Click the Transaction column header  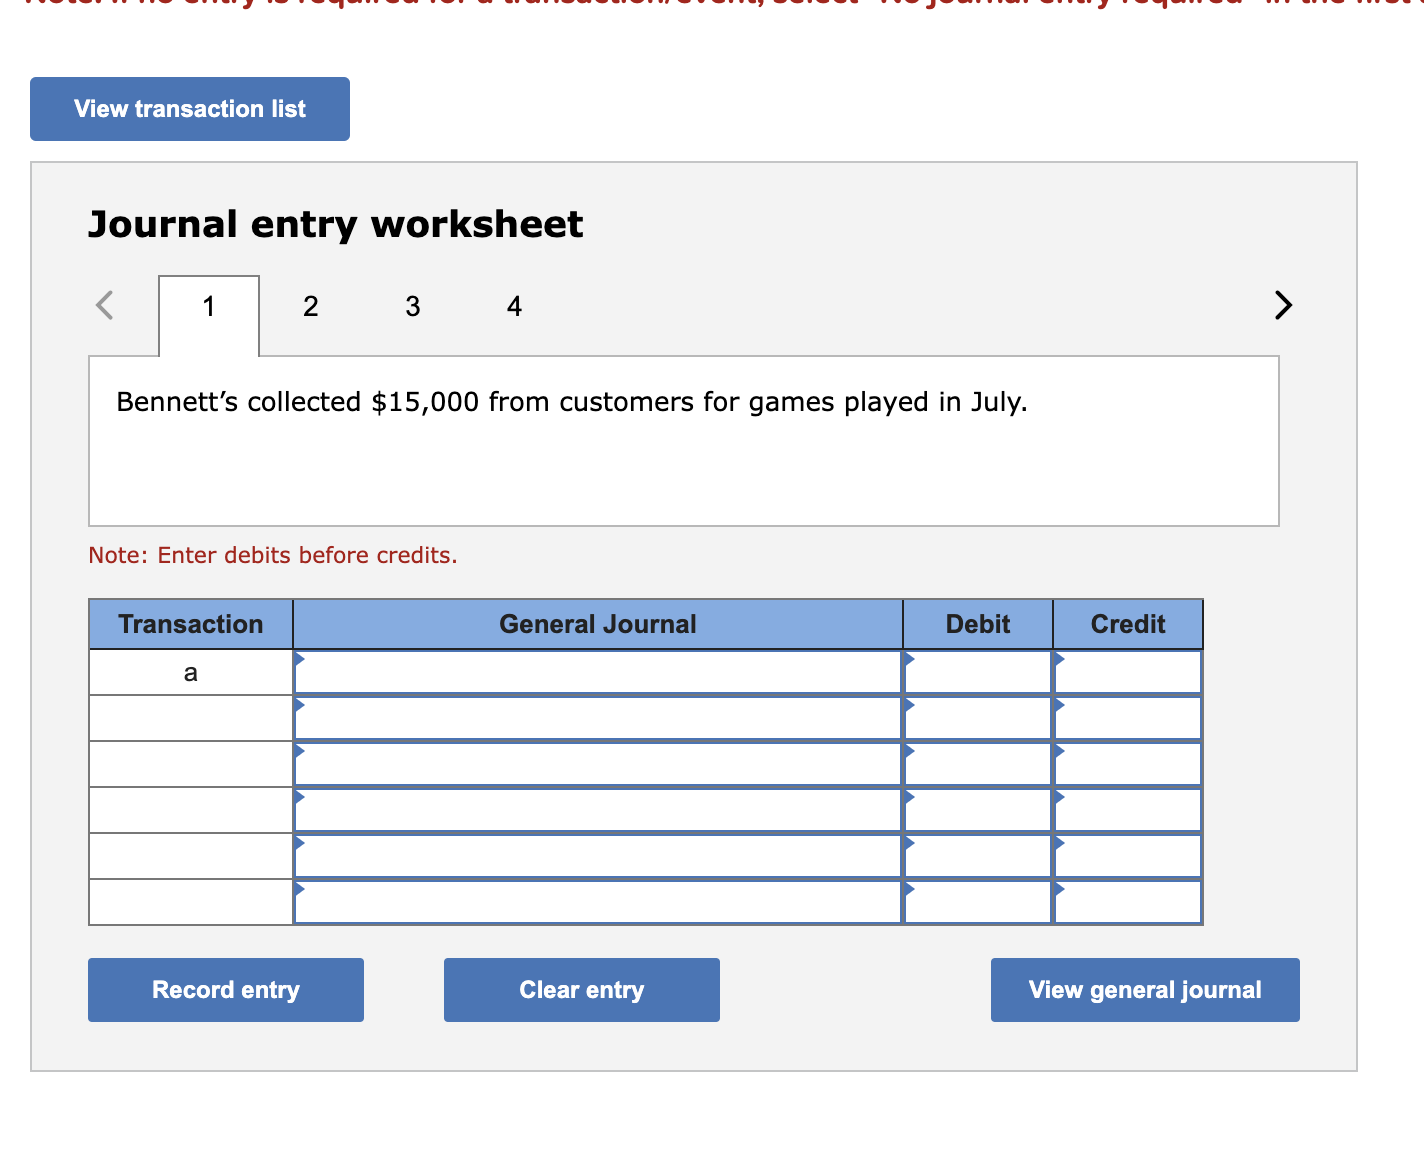(191, 624)
